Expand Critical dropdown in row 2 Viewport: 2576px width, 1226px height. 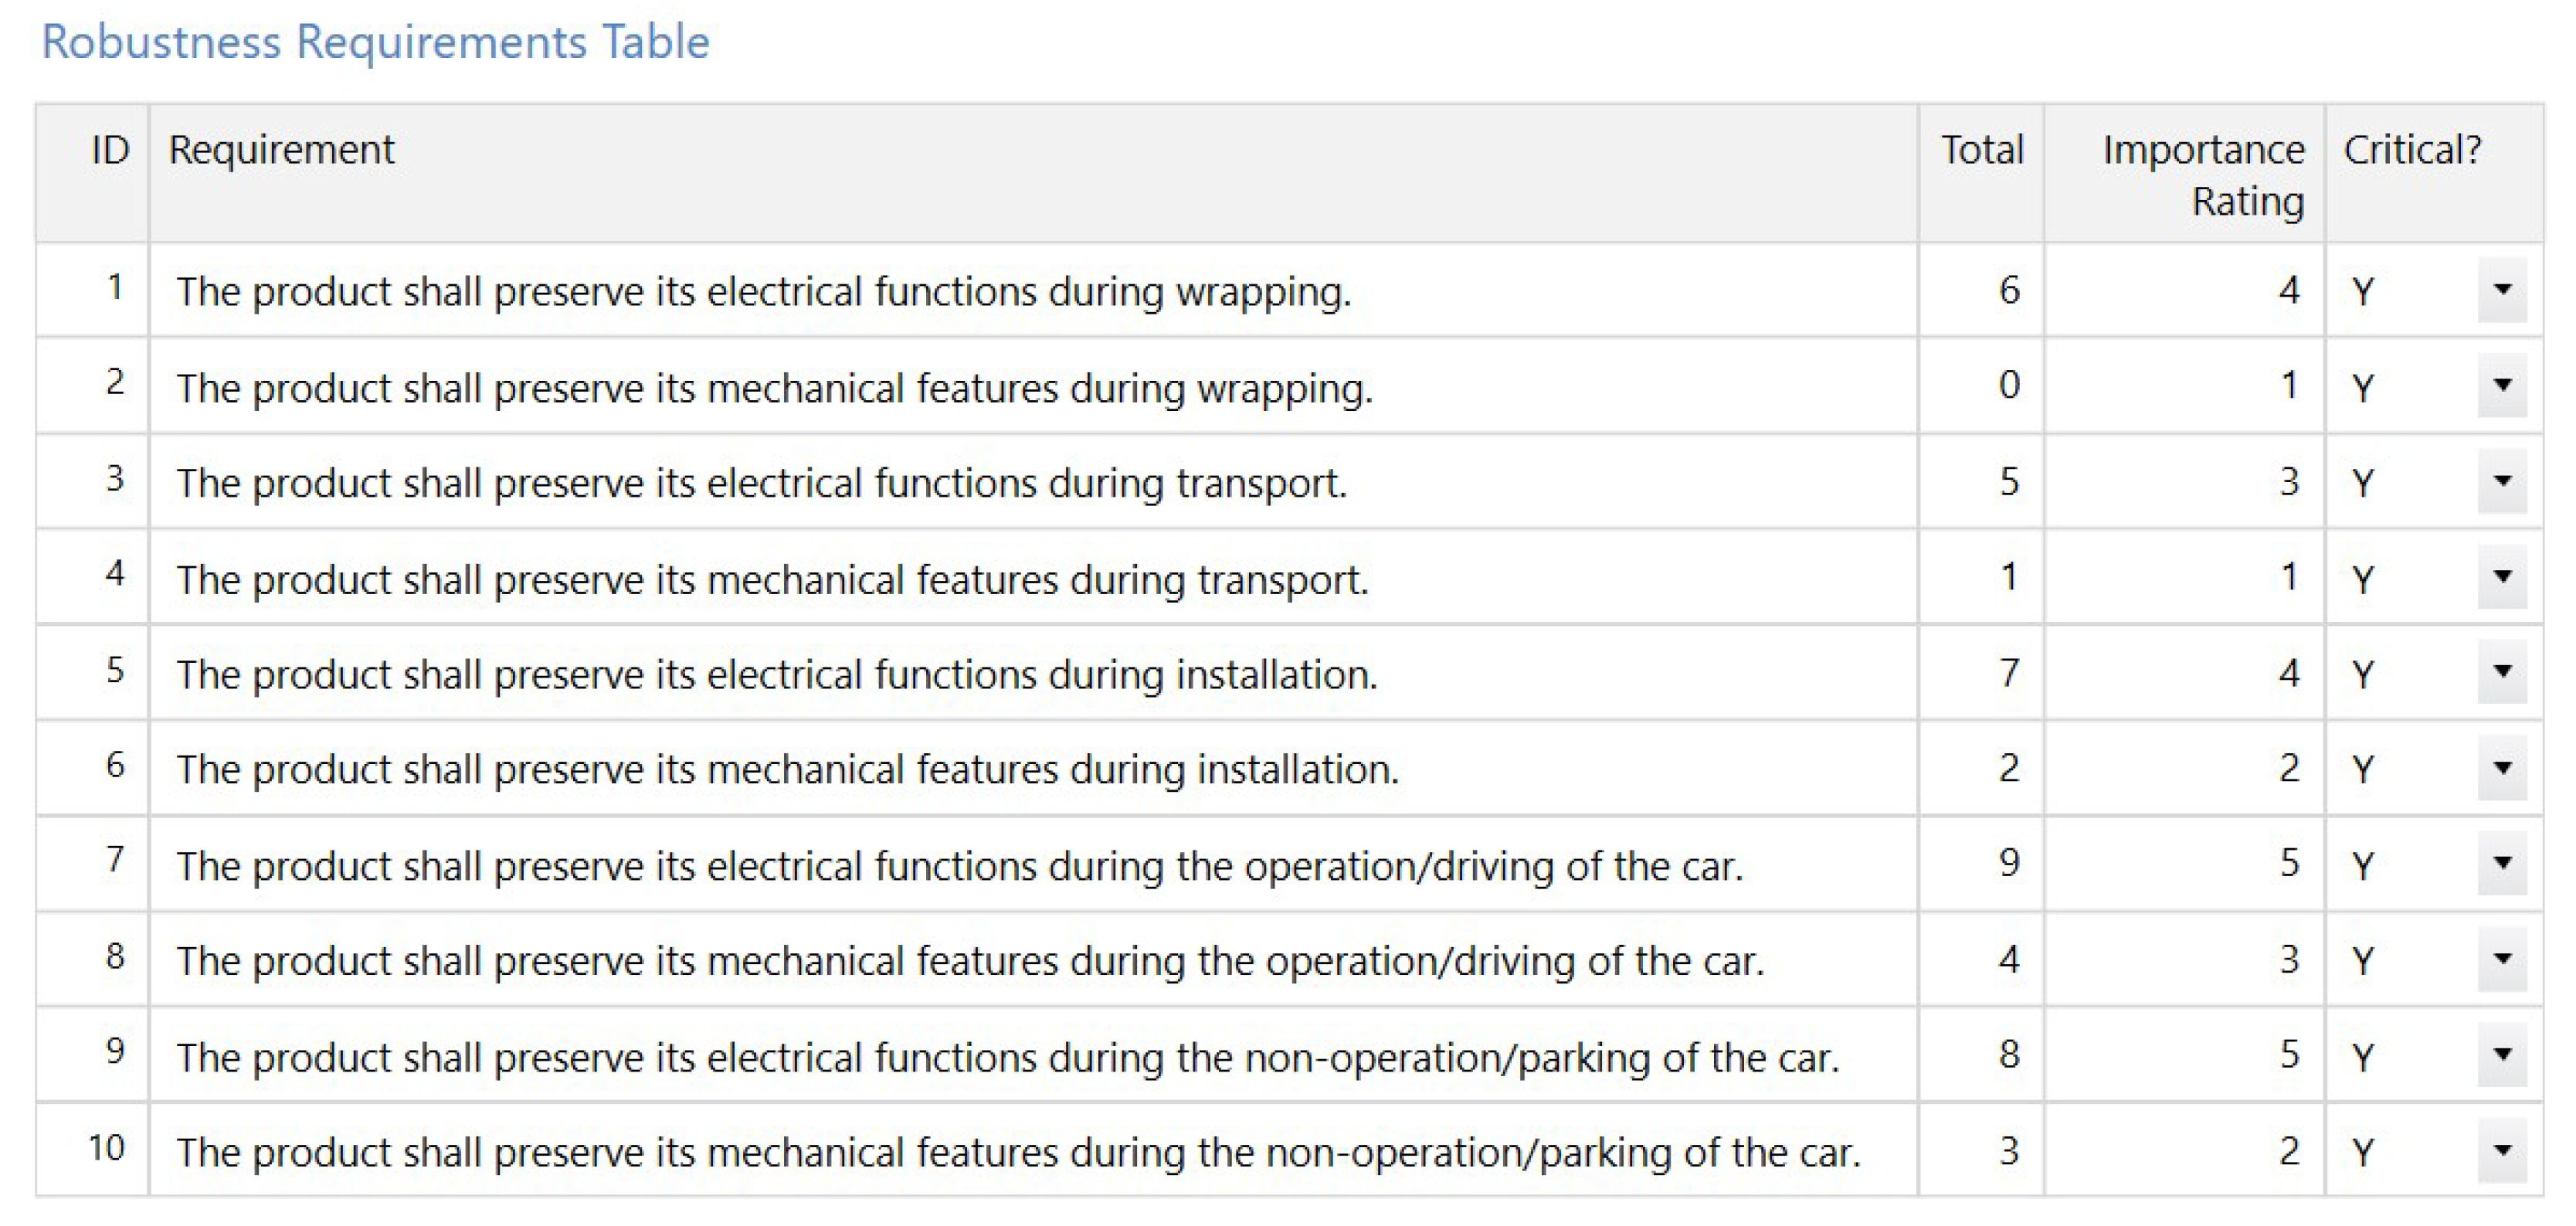pyautogui.click(x=2501, y=385)
